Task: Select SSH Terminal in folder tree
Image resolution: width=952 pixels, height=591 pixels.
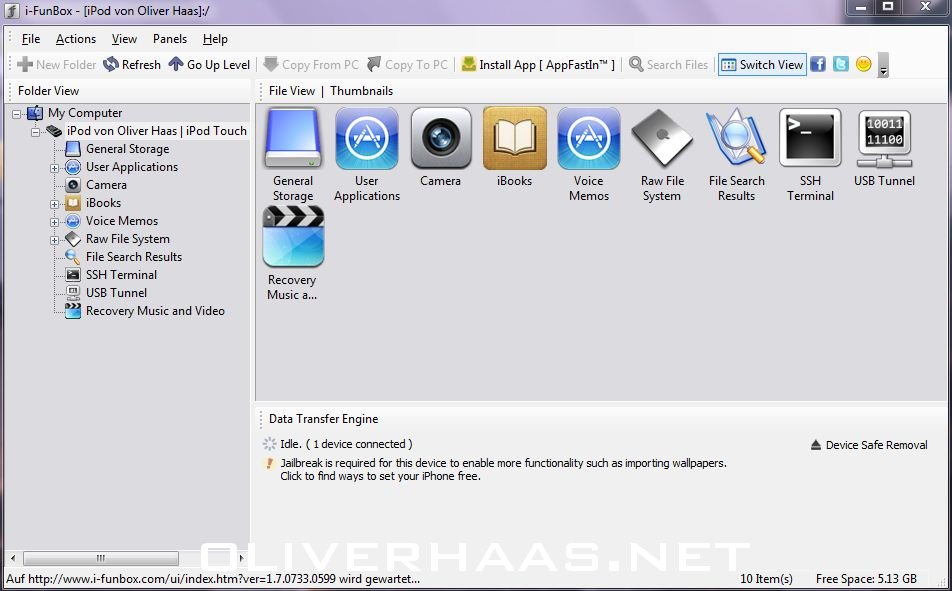Action: point(121,275)
